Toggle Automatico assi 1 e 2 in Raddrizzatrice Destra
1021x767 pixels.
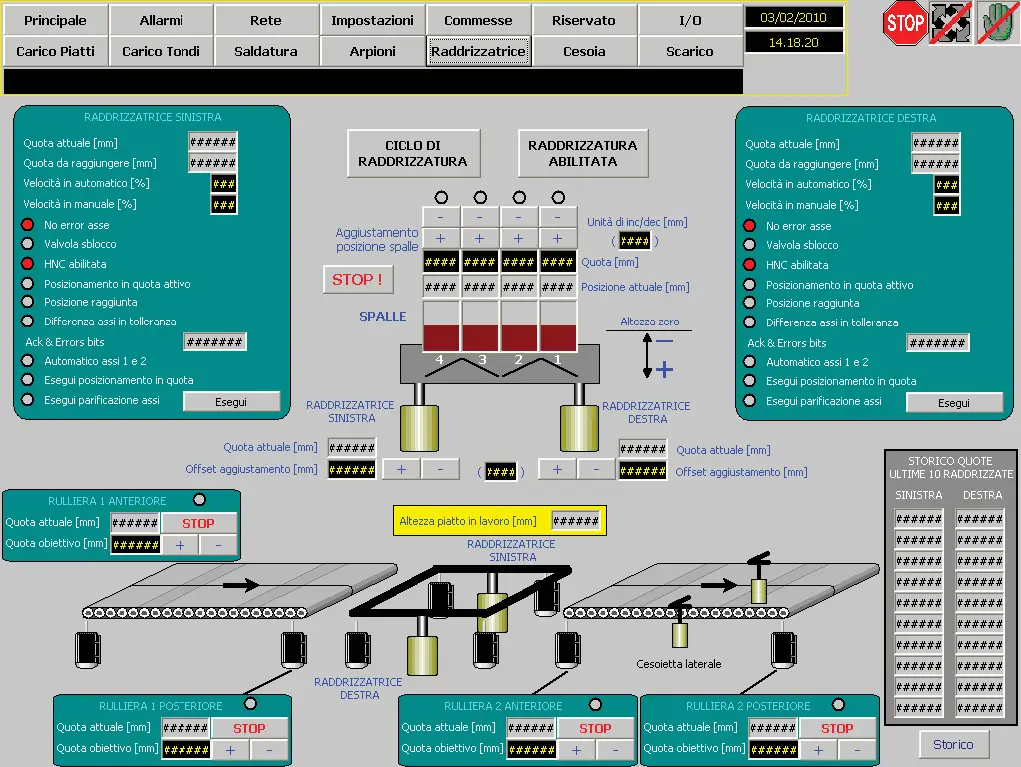coord(749,362)
